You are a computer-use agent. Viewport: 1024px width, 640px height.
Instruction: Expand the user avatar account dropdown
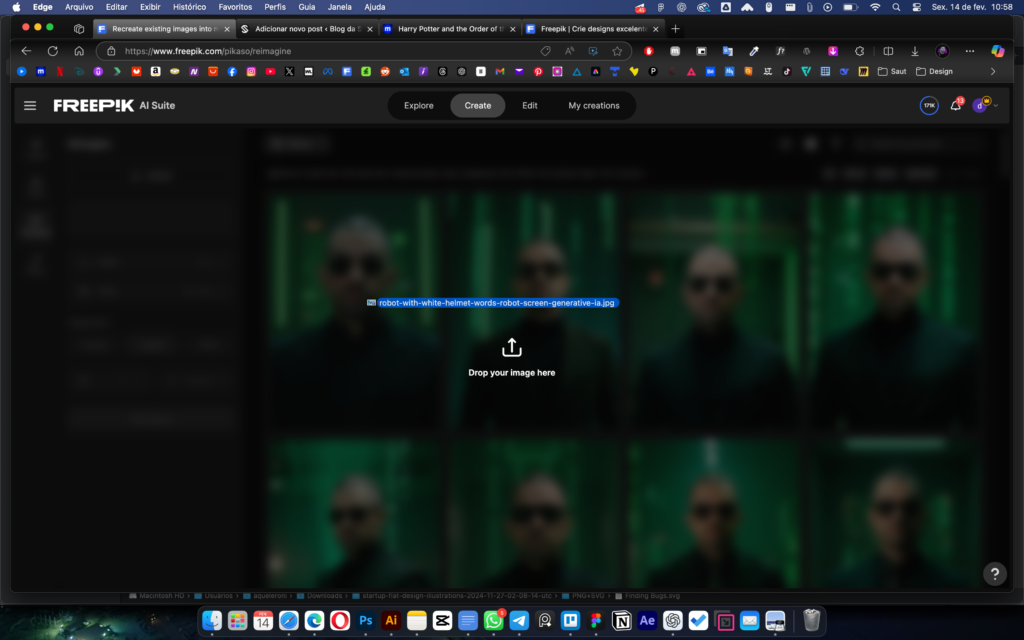coord(985,105)
